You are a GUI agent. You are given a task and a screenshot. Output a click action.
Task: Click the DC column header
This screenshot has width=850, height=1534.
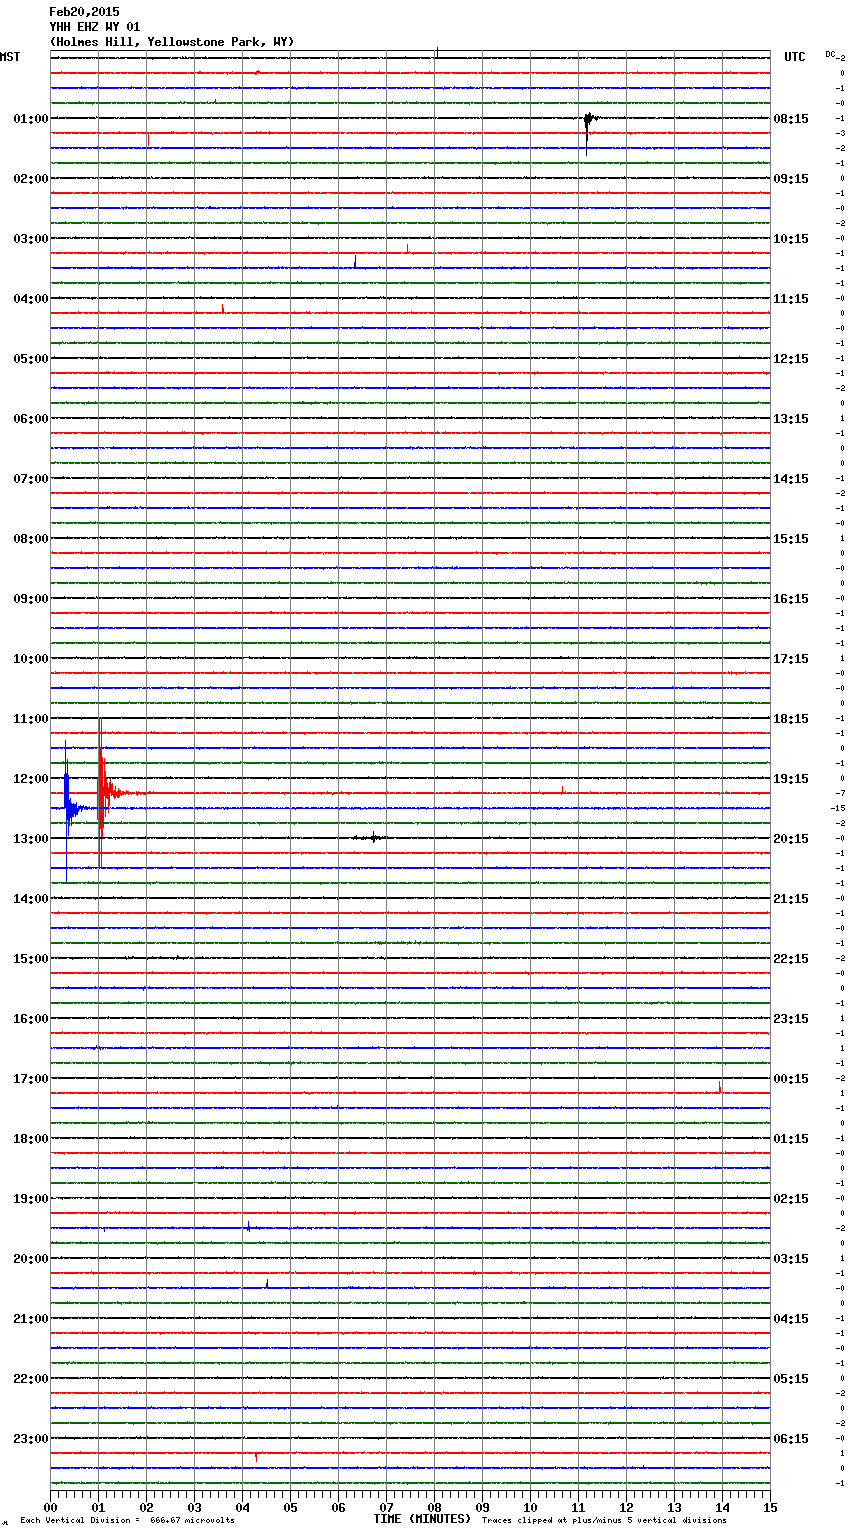pos(831,54)
